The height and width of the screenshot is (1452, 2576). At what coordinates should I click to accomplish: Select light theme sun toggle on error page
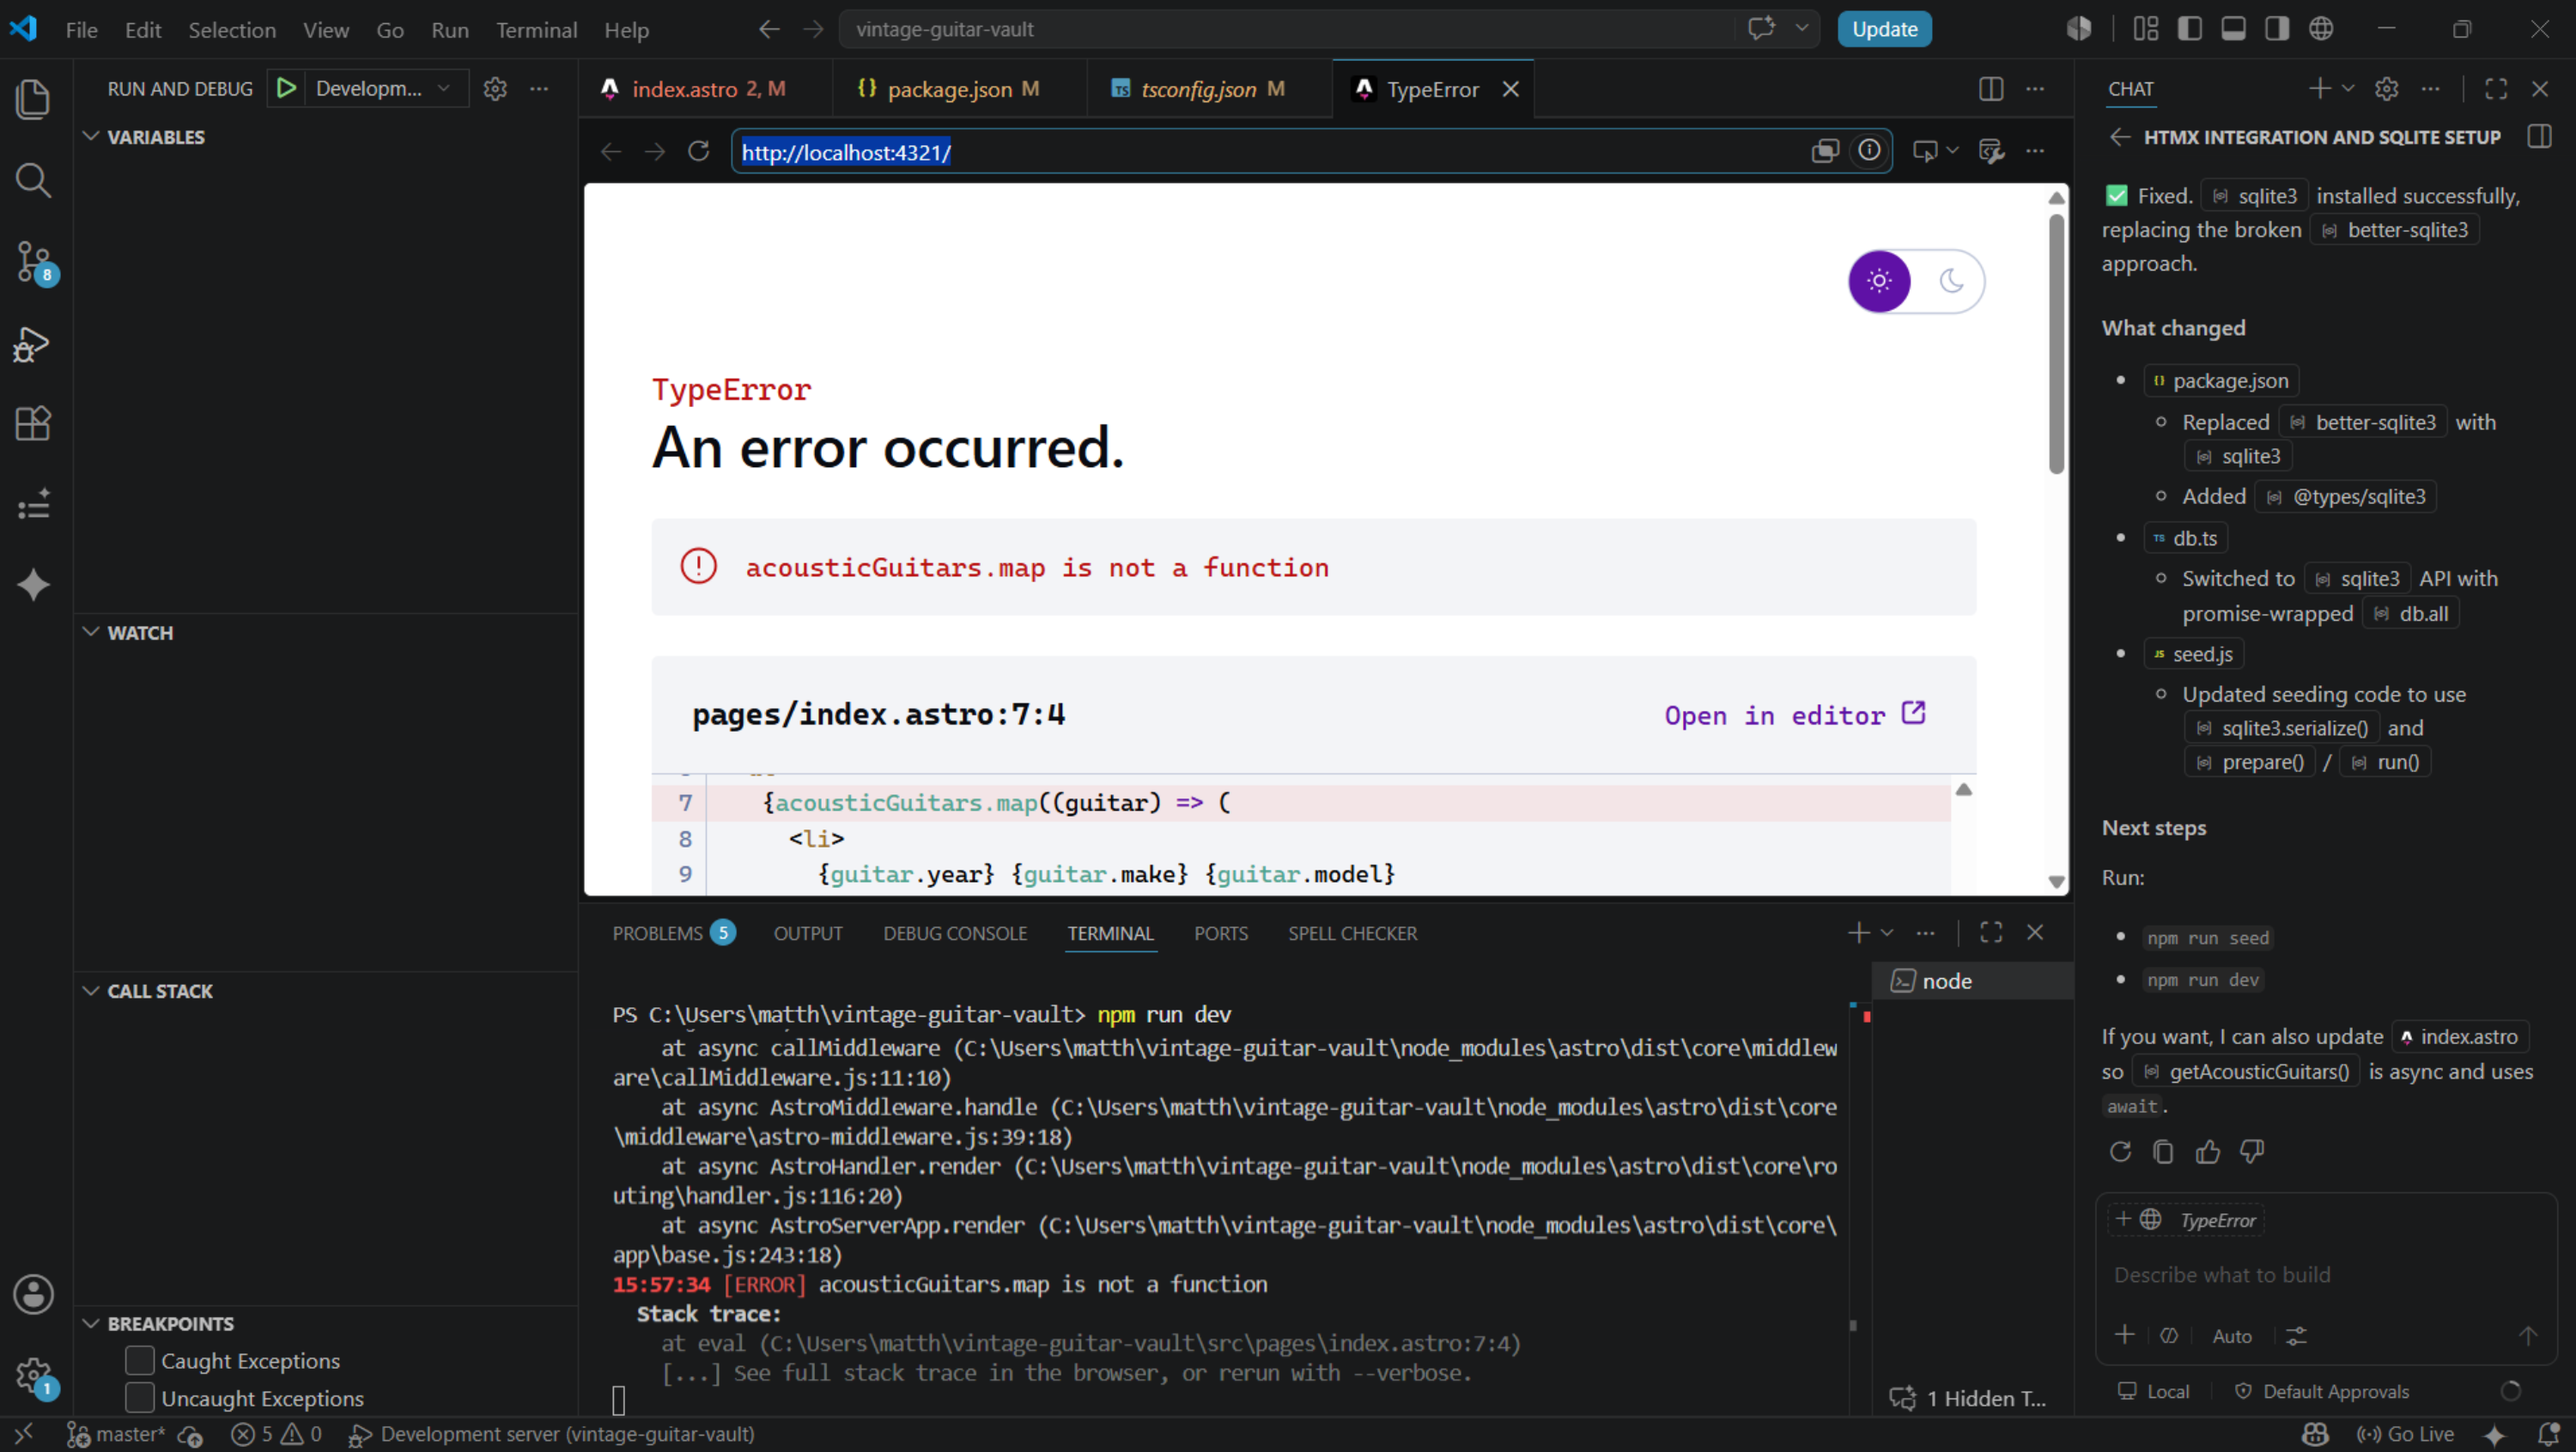click(1879, 281)
